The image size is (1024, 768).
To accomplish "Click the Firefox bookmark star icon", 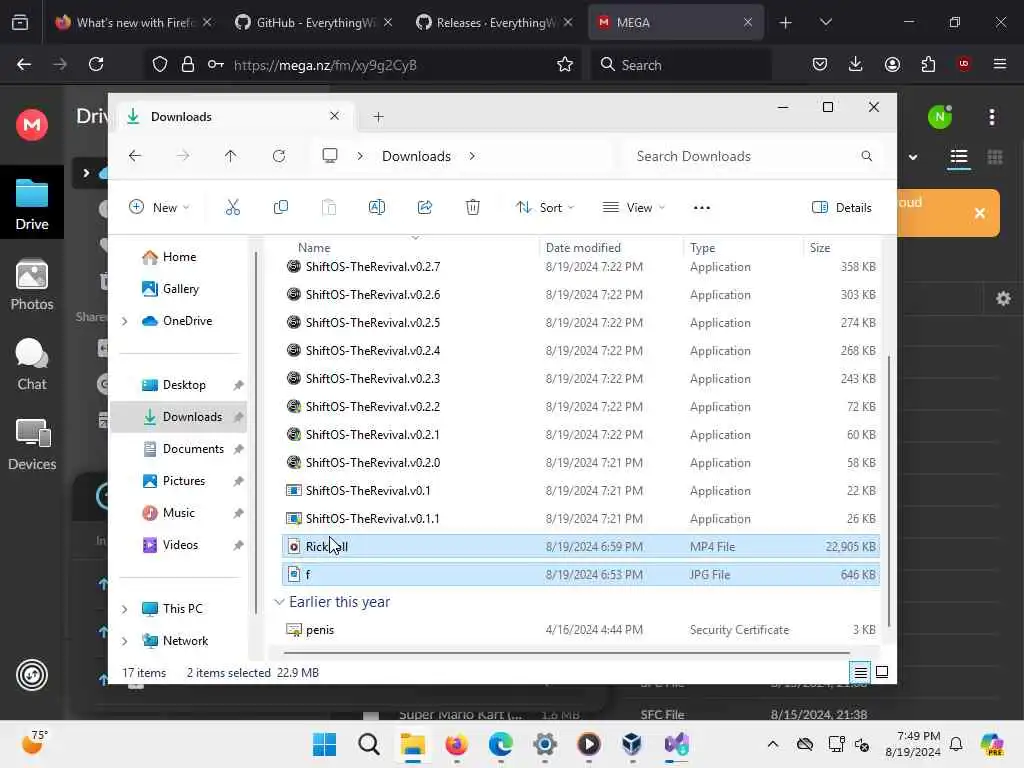I will [565, 64].
